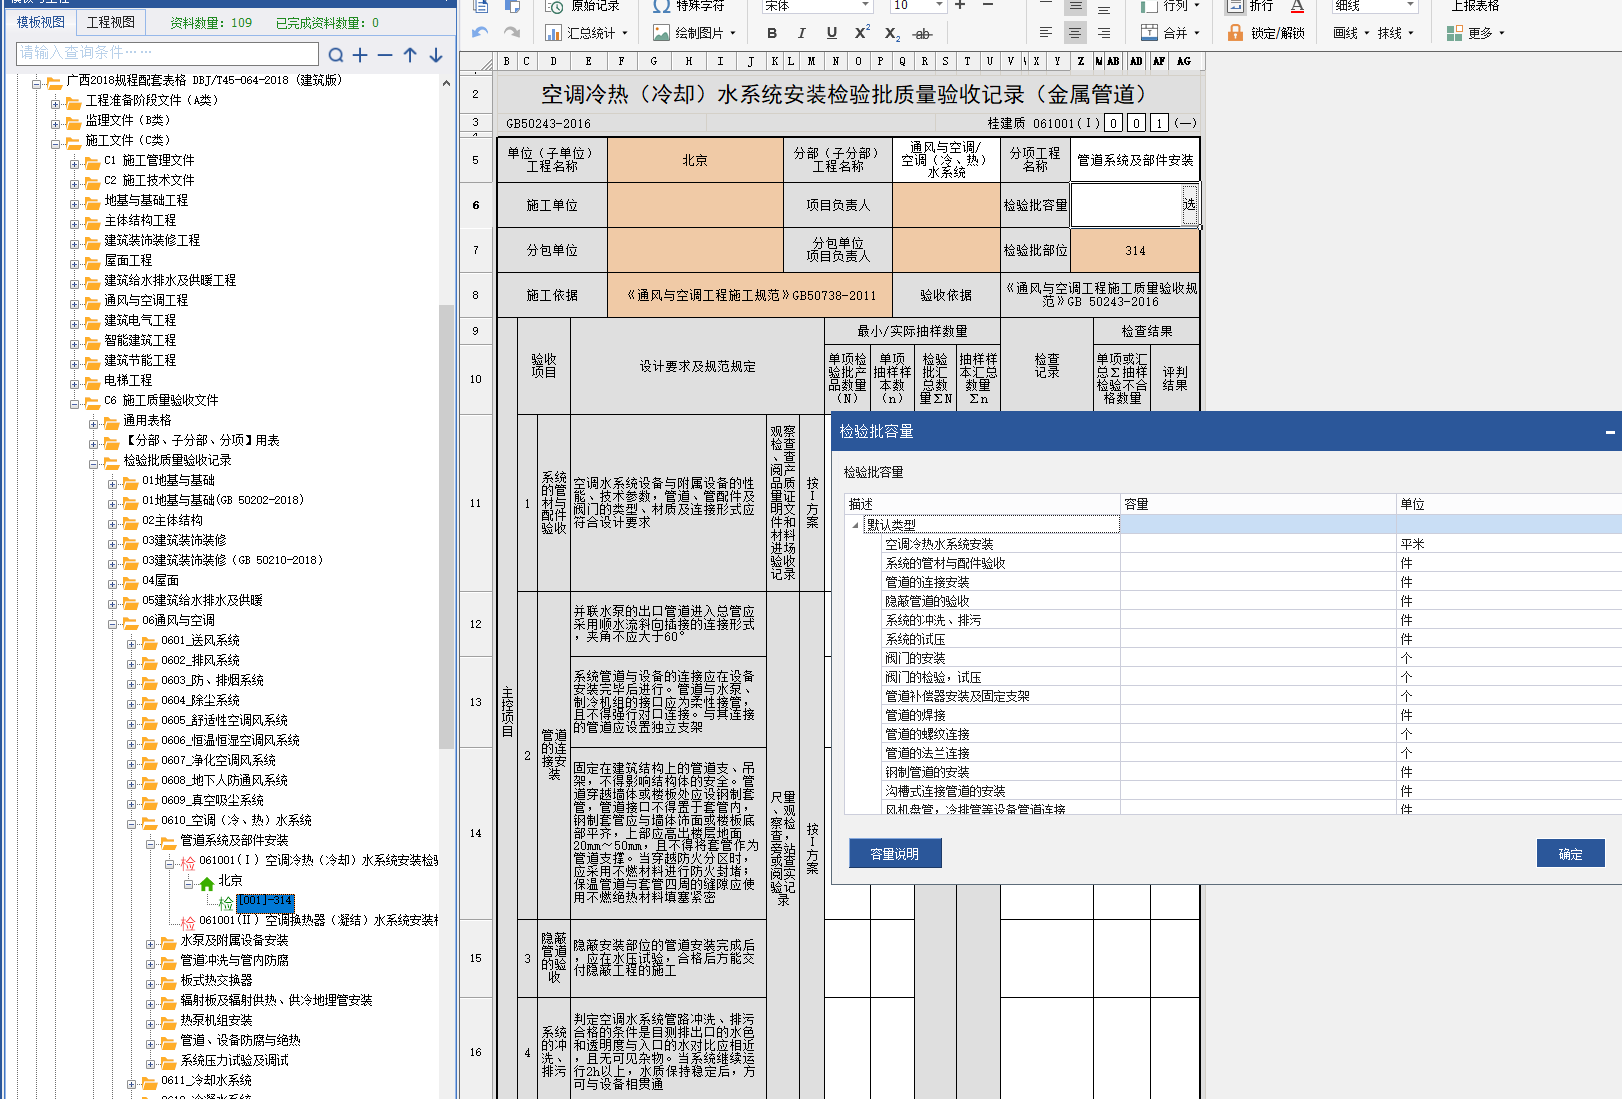
Task: Collapse 默认类型 group in capacity dialog
Action: (x=855, y=525)
